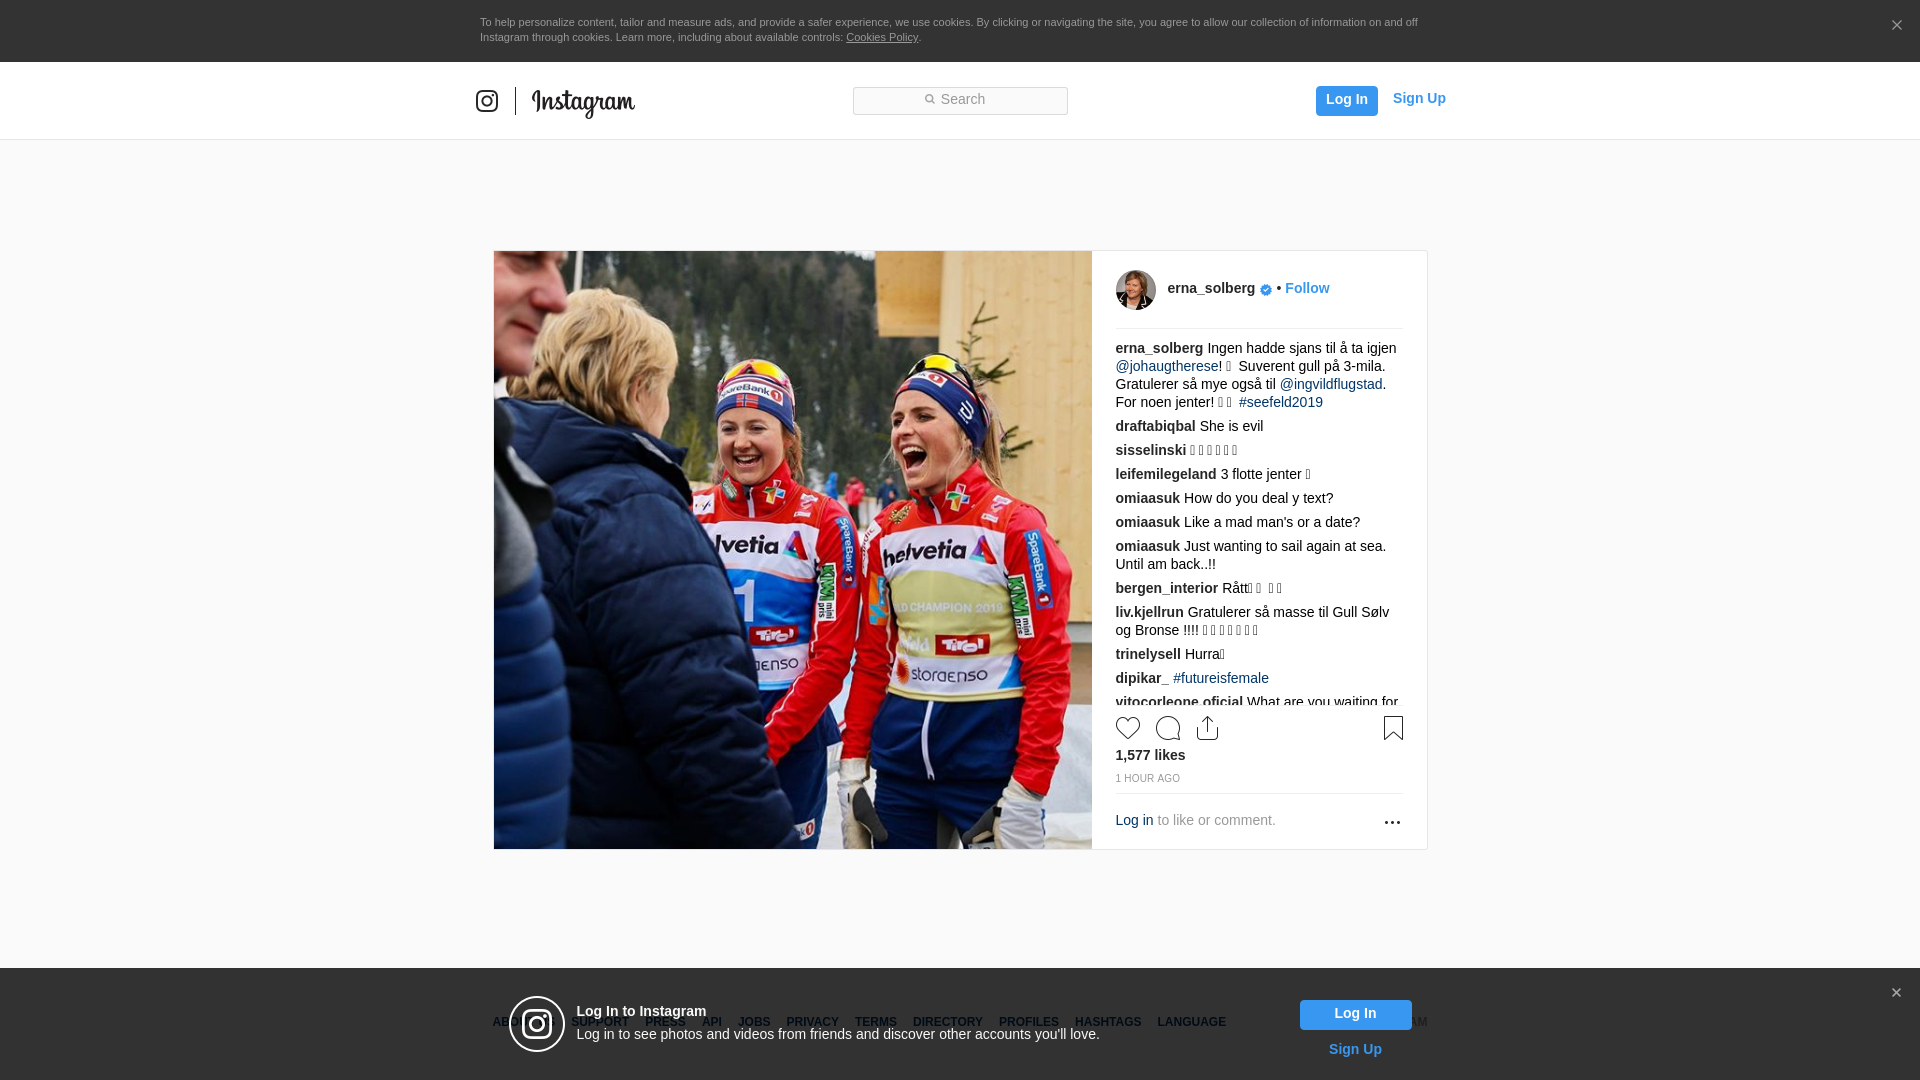Click the Instagram camera glyph logo
The image size is (1920, 1080).
[x=487, y=101]
